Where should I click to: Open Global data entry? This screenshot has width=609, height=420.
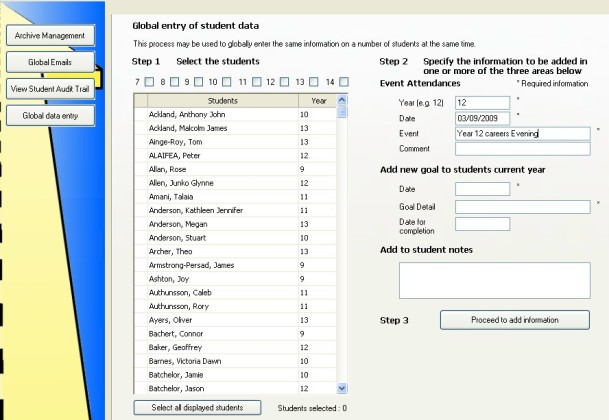50,116
